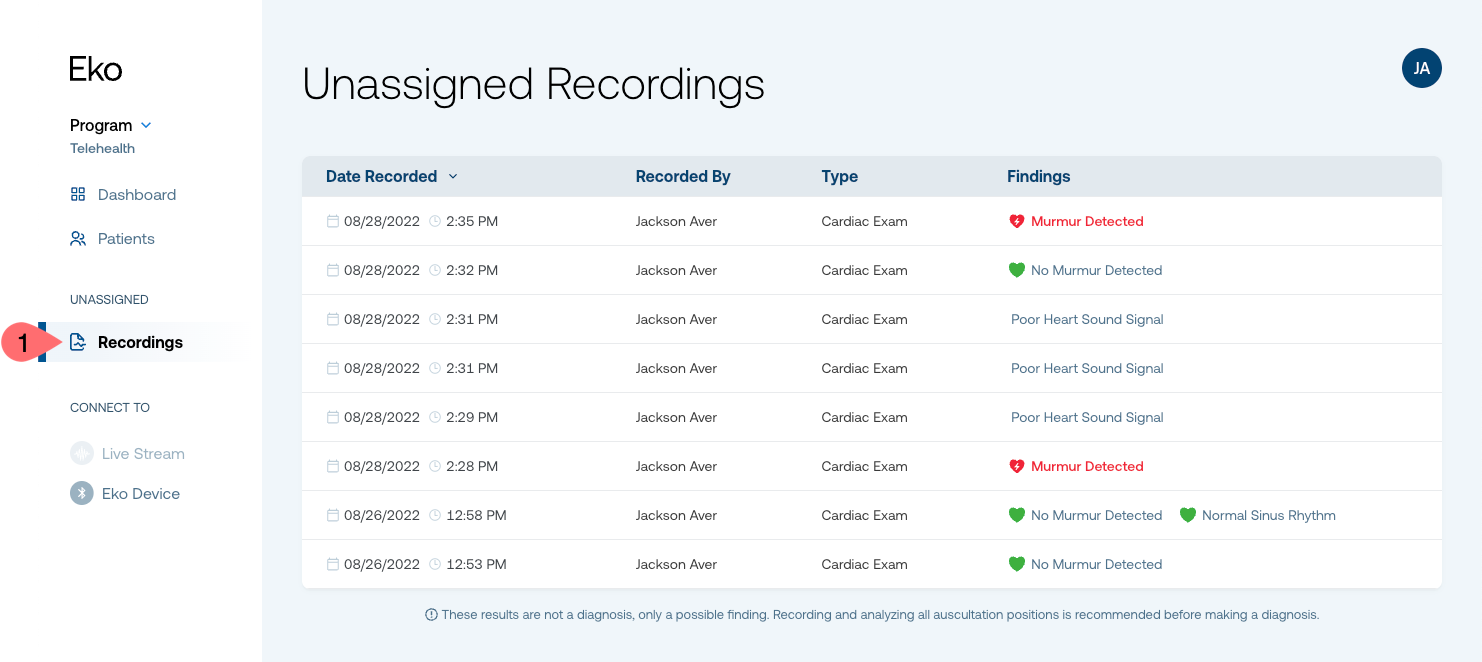Click the Eko logo
This screenshot has height=662, width=1482.
point(94,68)
